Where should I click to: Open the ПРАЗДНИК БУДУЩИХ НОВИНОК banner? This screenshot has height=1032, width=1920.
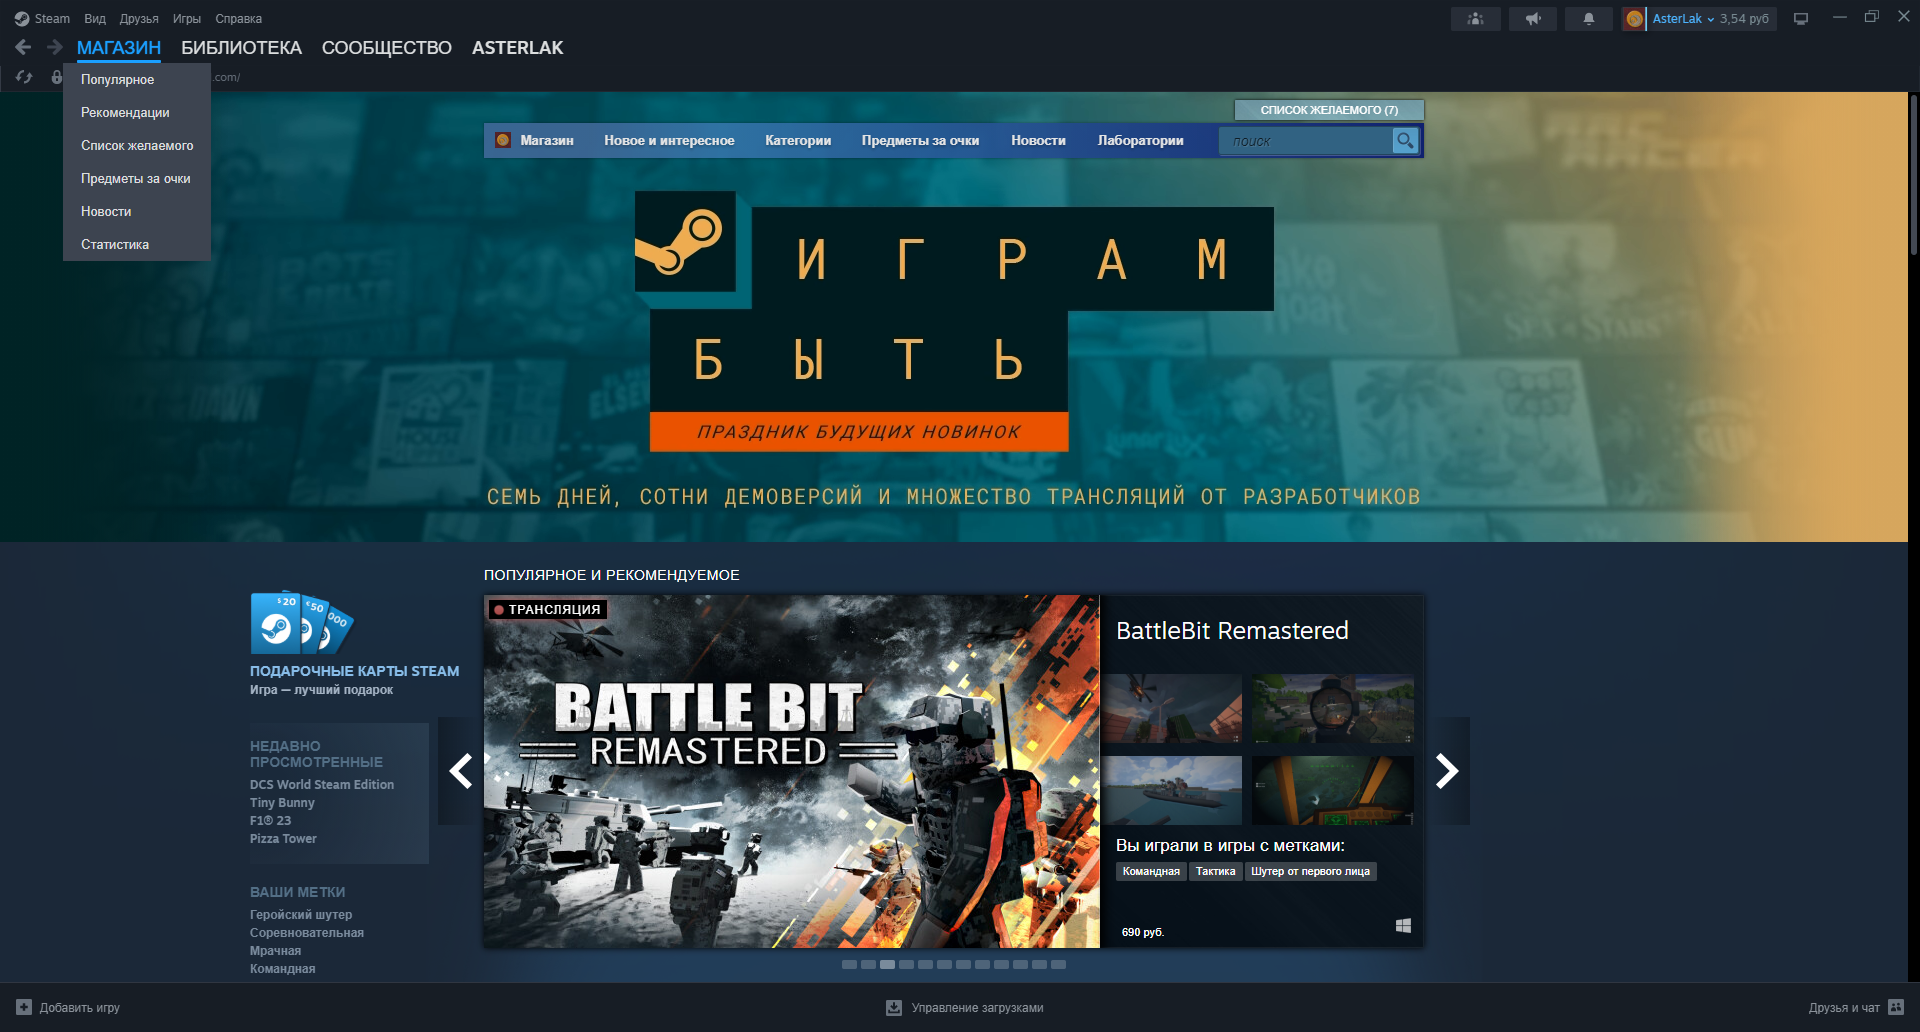click(859, 432)
